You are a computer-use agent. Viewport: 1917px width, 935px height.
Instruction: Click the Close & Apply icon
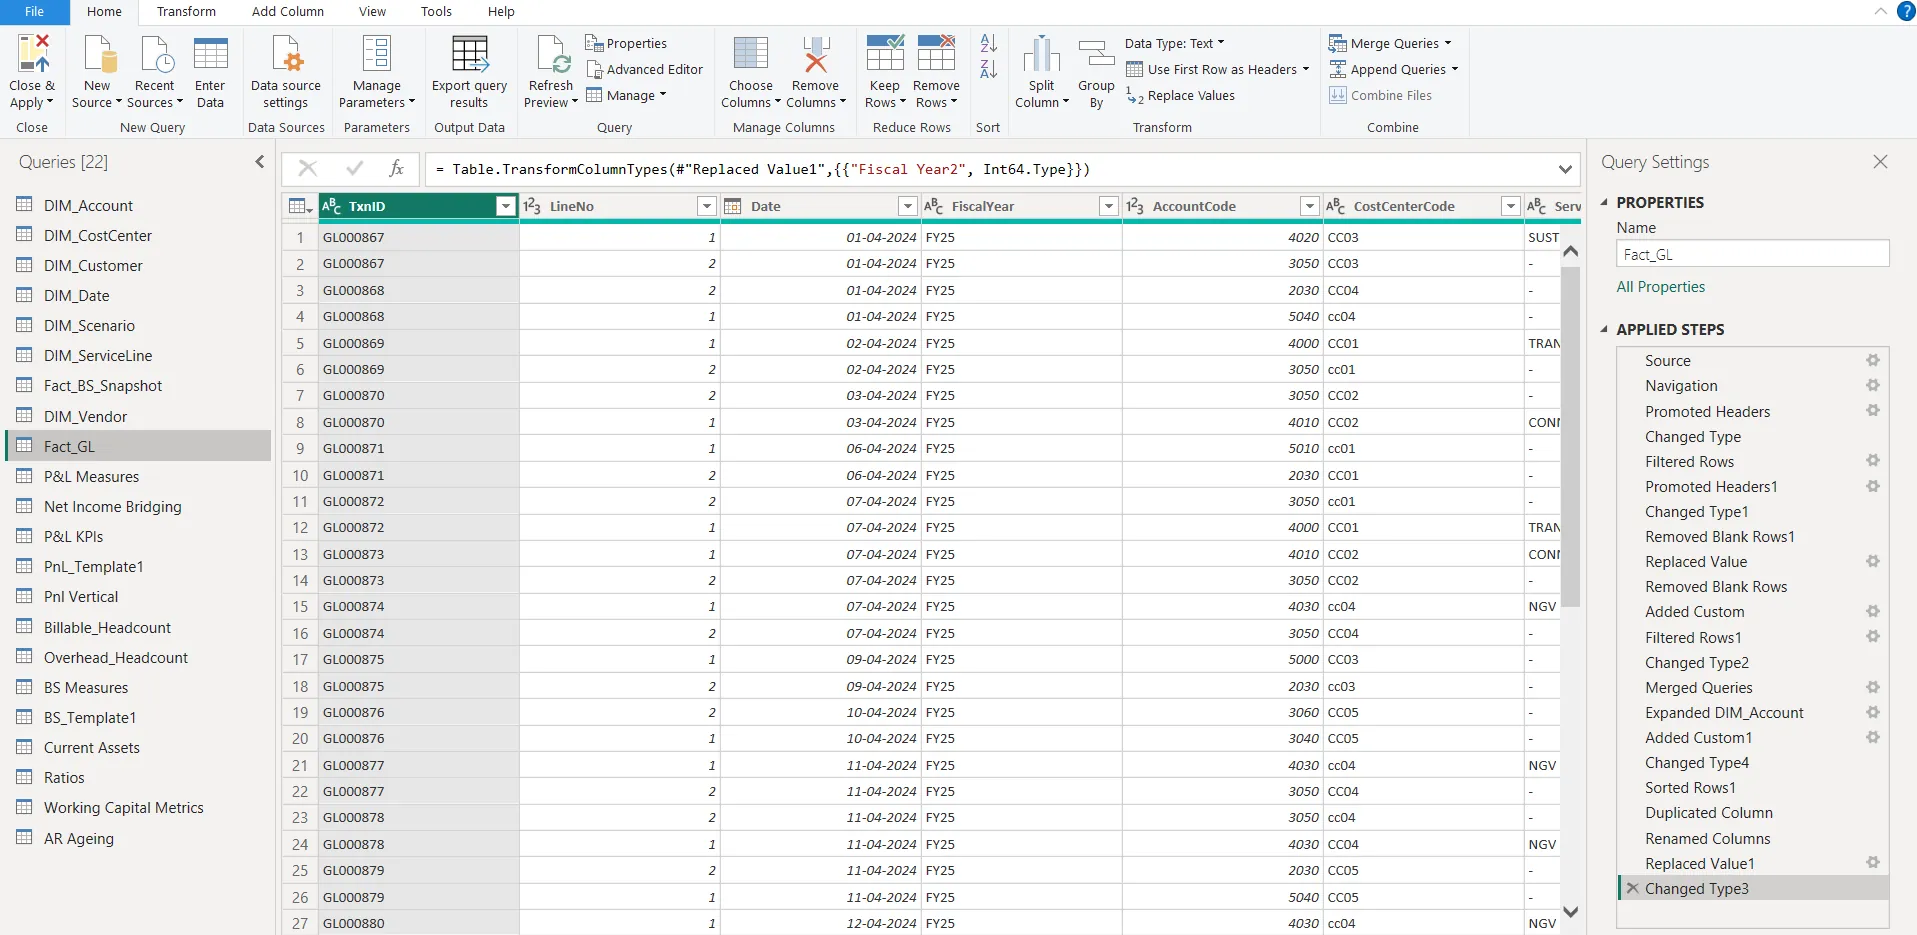click(x=32, y=53)
